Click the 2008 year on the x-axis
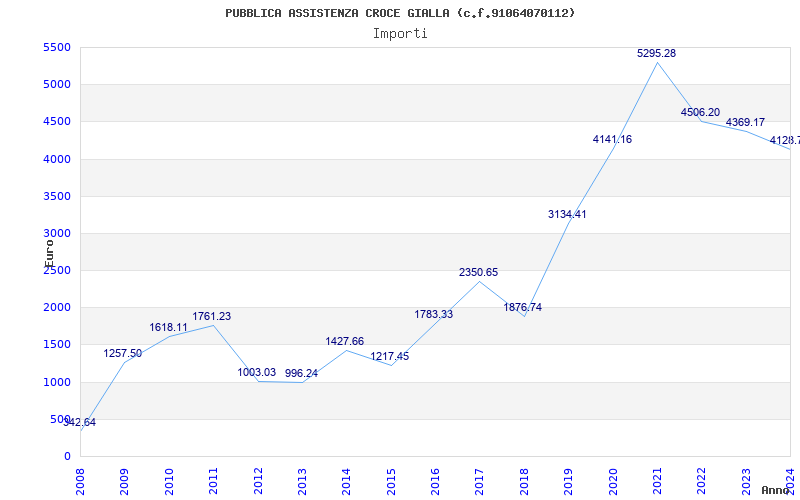This screenshot has height=500, width=800. [81, 480]
